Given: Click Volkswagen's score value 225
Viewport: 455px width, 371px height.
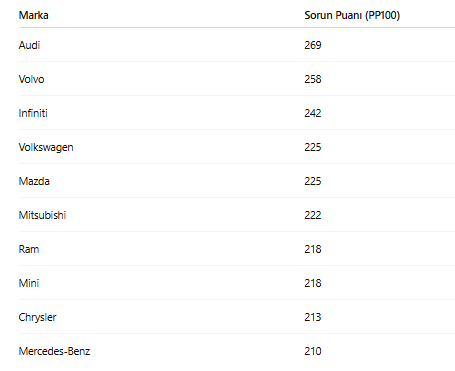Looking at the screenshot, I should coord(313,147).
